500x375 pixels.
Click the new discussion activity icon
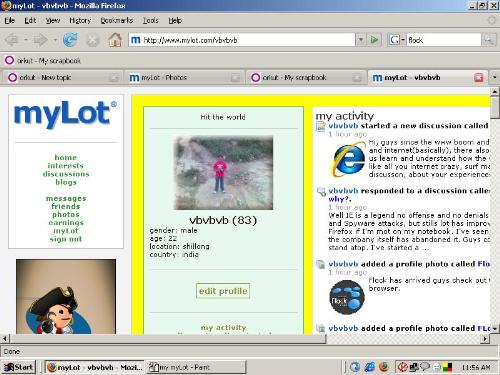(321, 127)
